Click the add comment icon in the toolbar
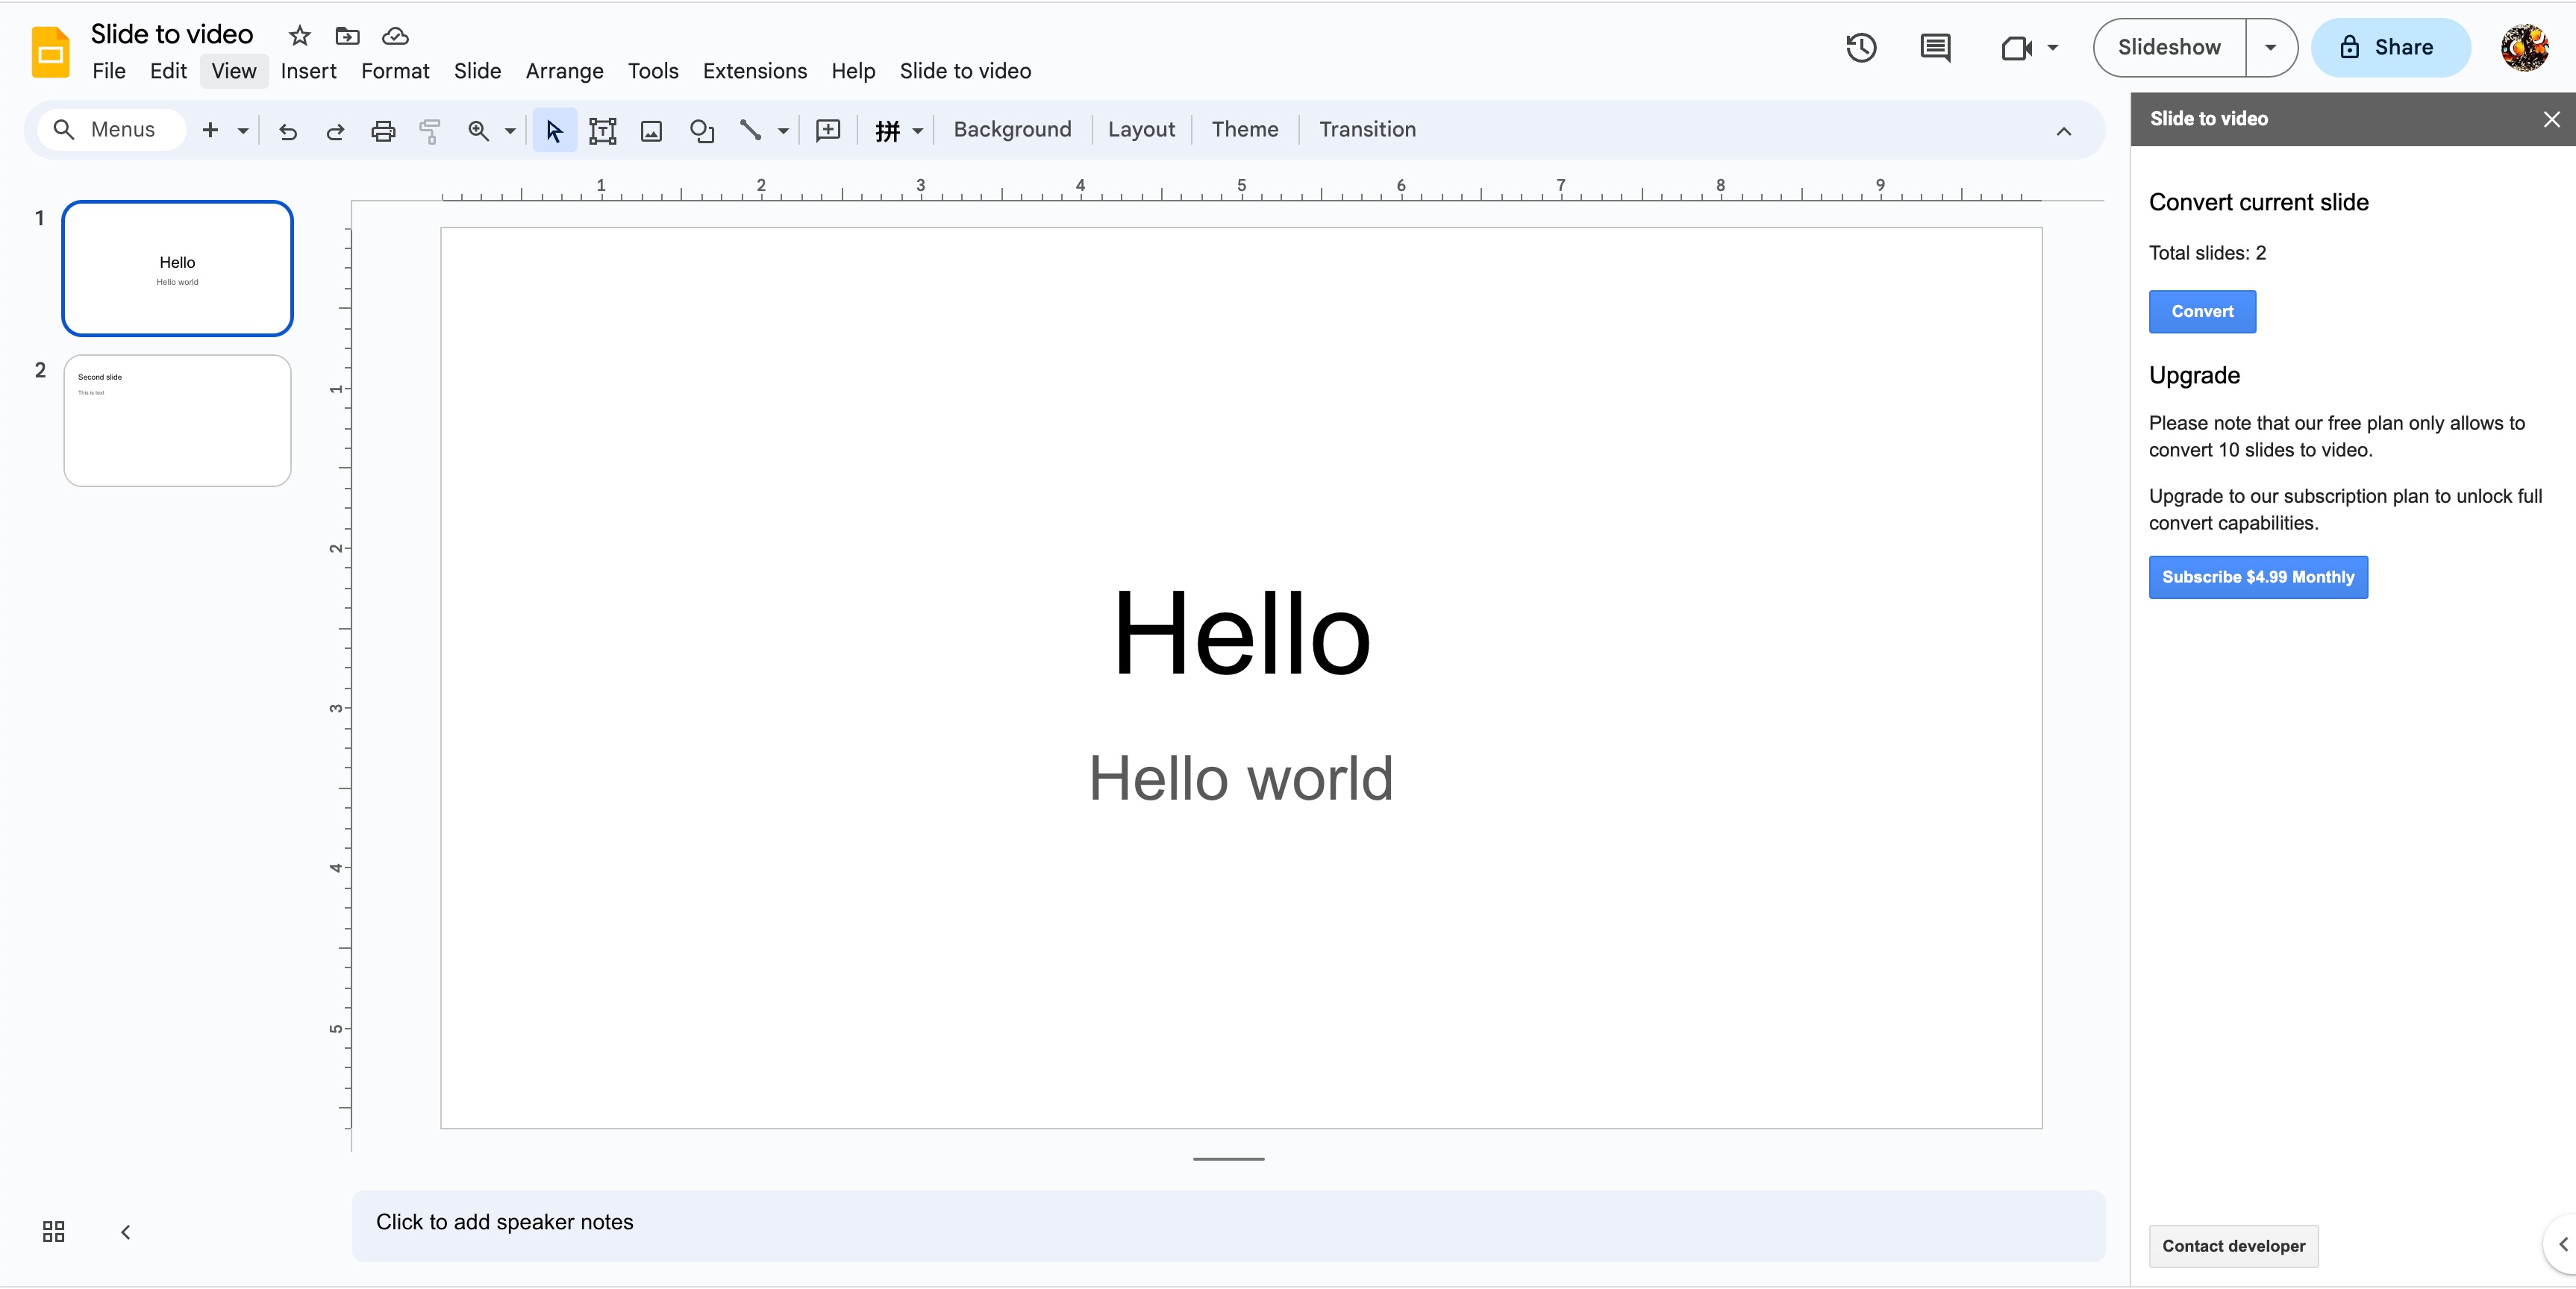The width and height of the screenshot is (2576, 1289). (828, 130)
